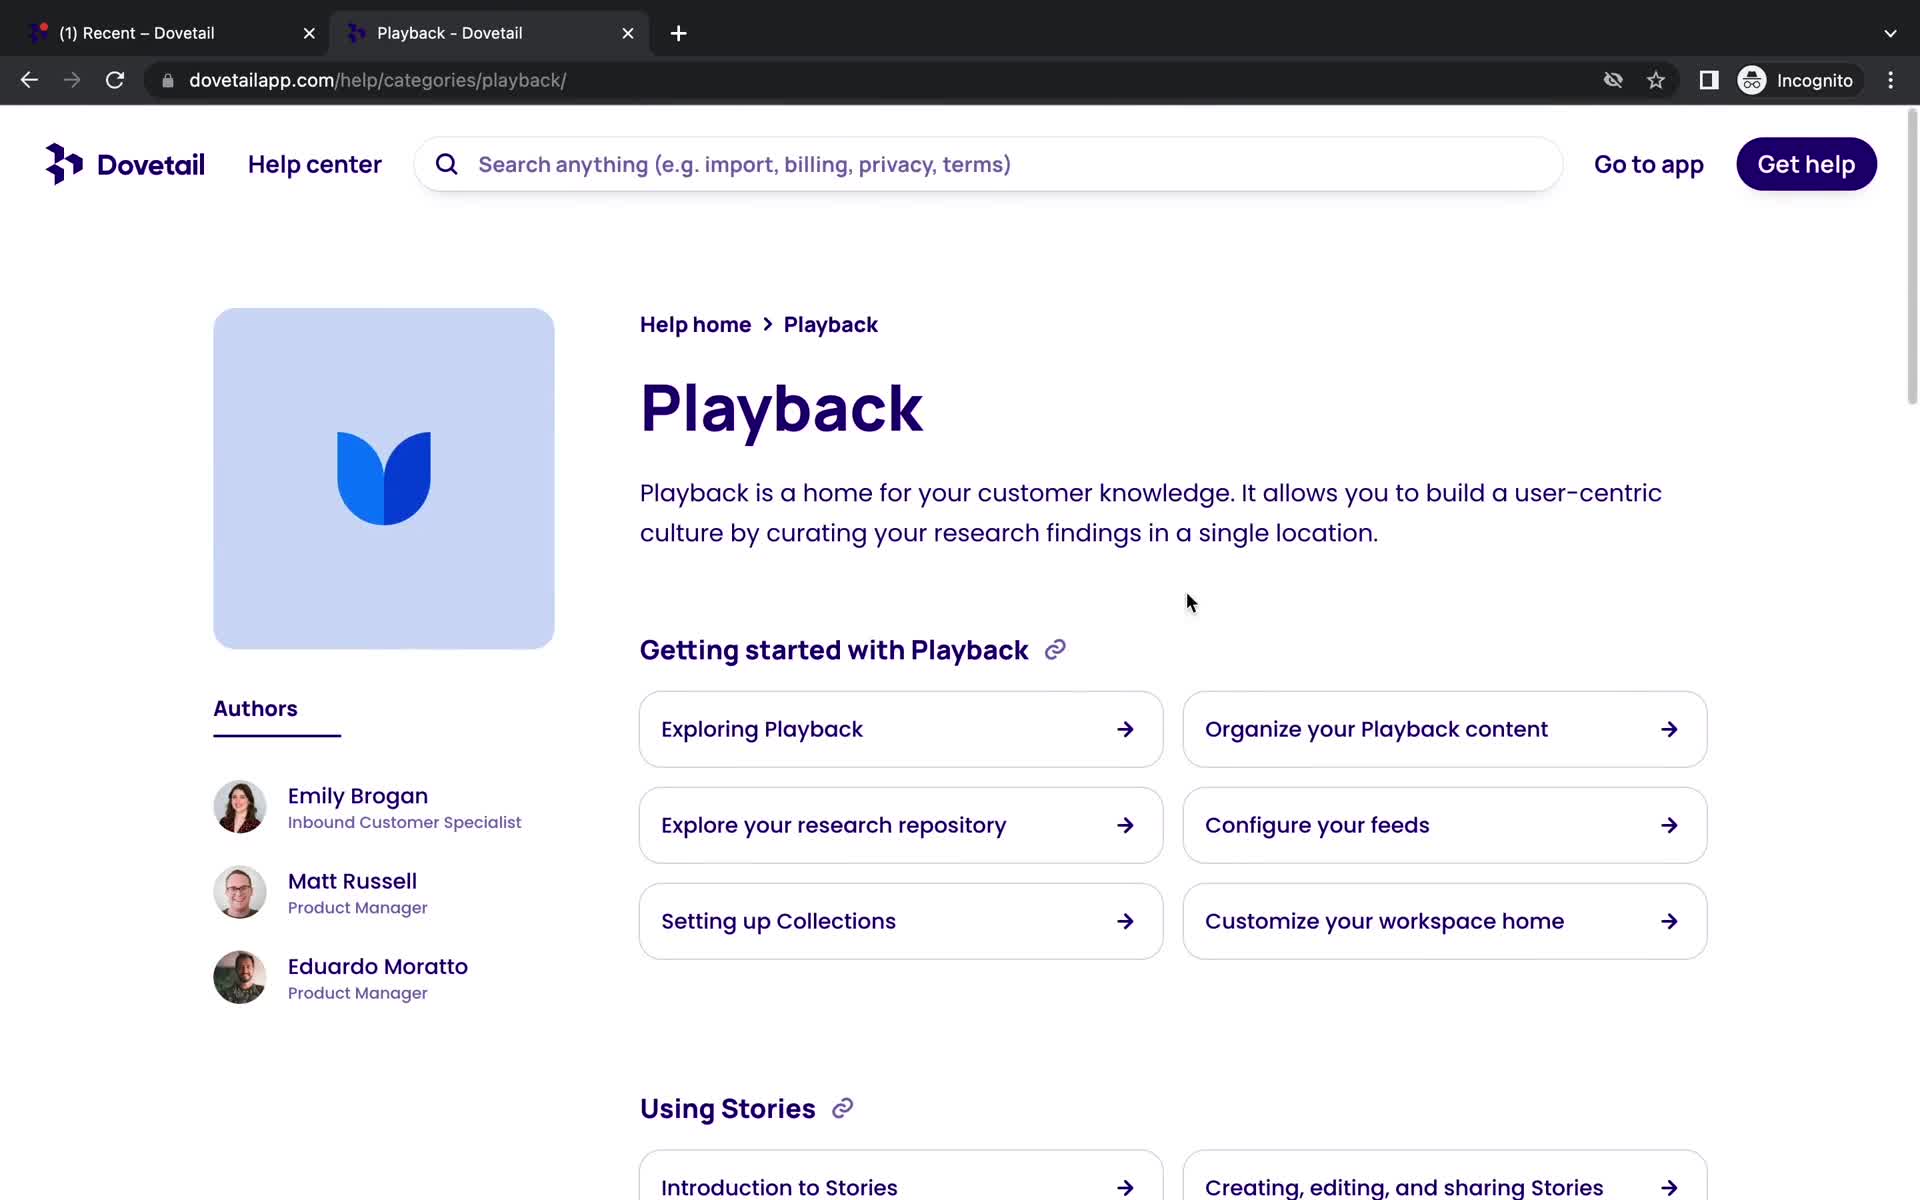Click Go to app link
This screenshot has width=1920, height=1200.
click(1649, 165)
